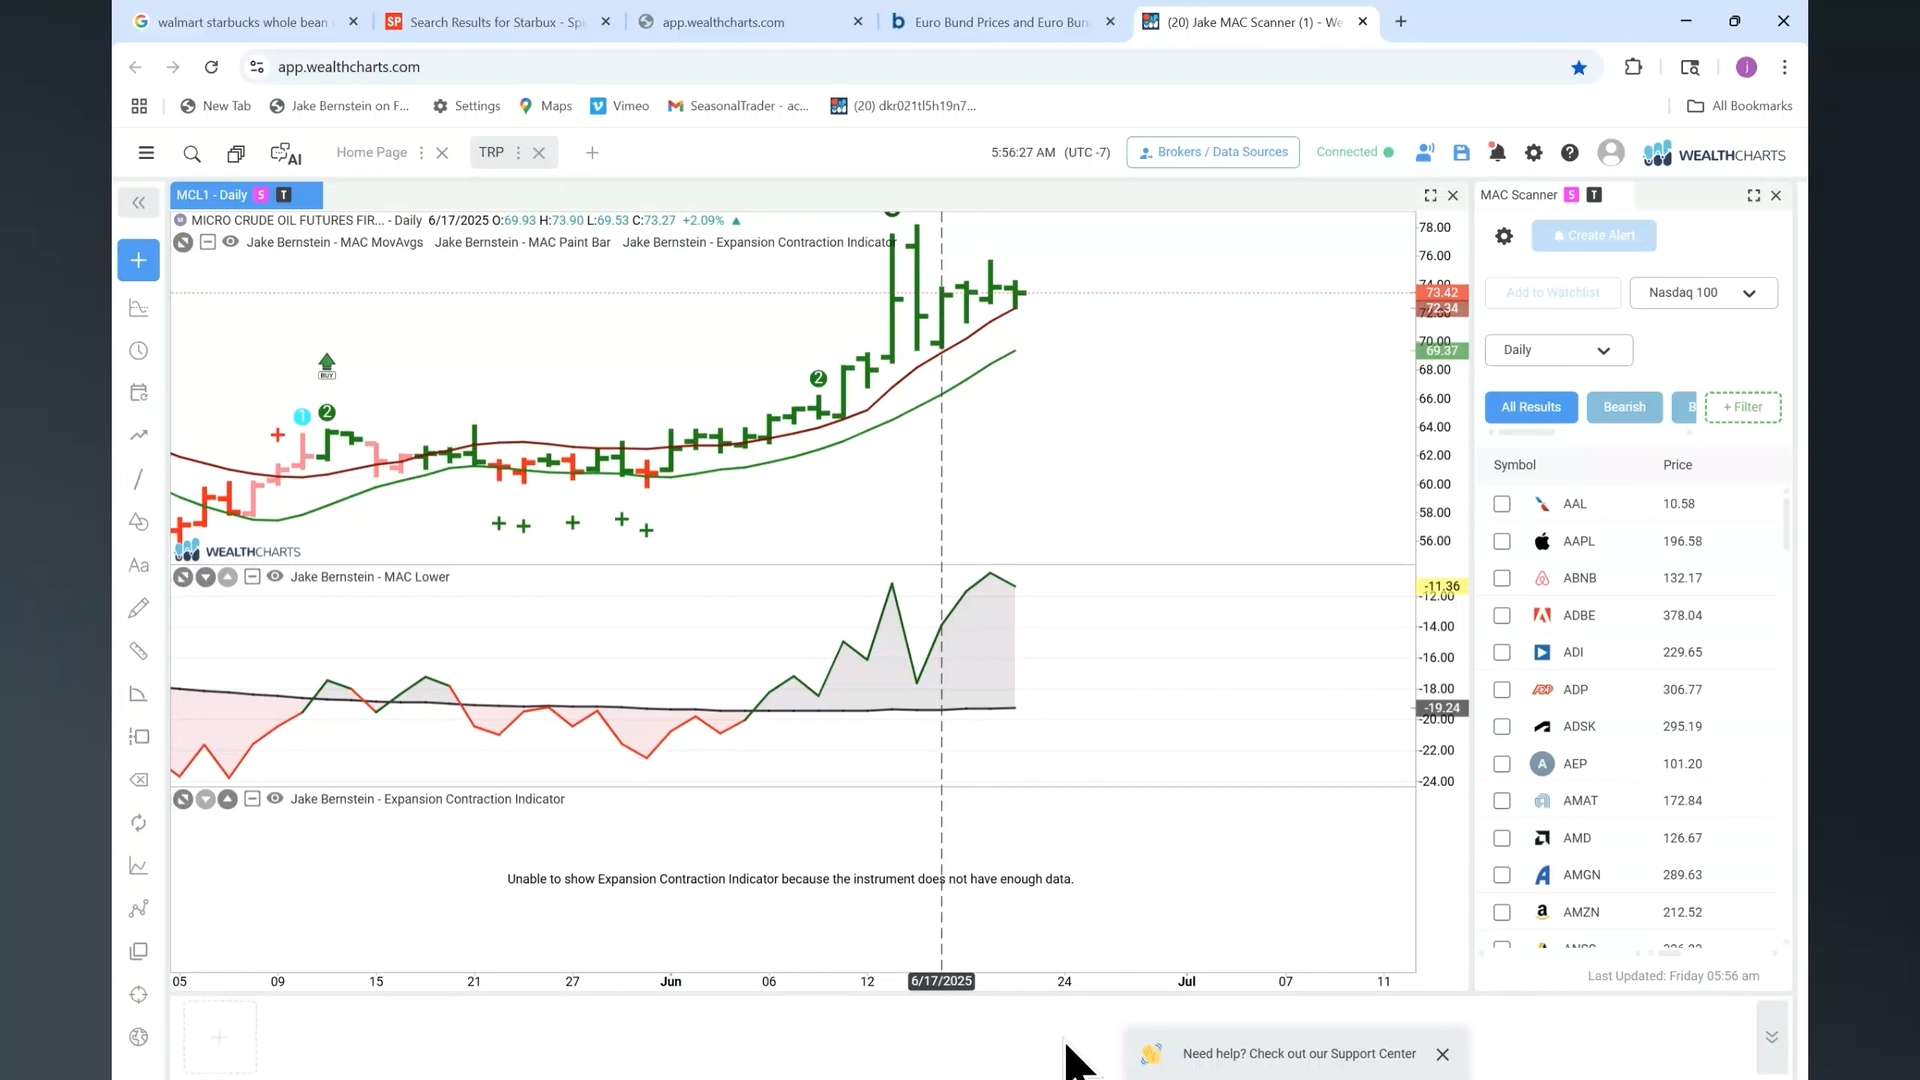Screen dimensions: 1920x1080
Task: Collapse the main chart indicators minus box
Action: (207, 242)
